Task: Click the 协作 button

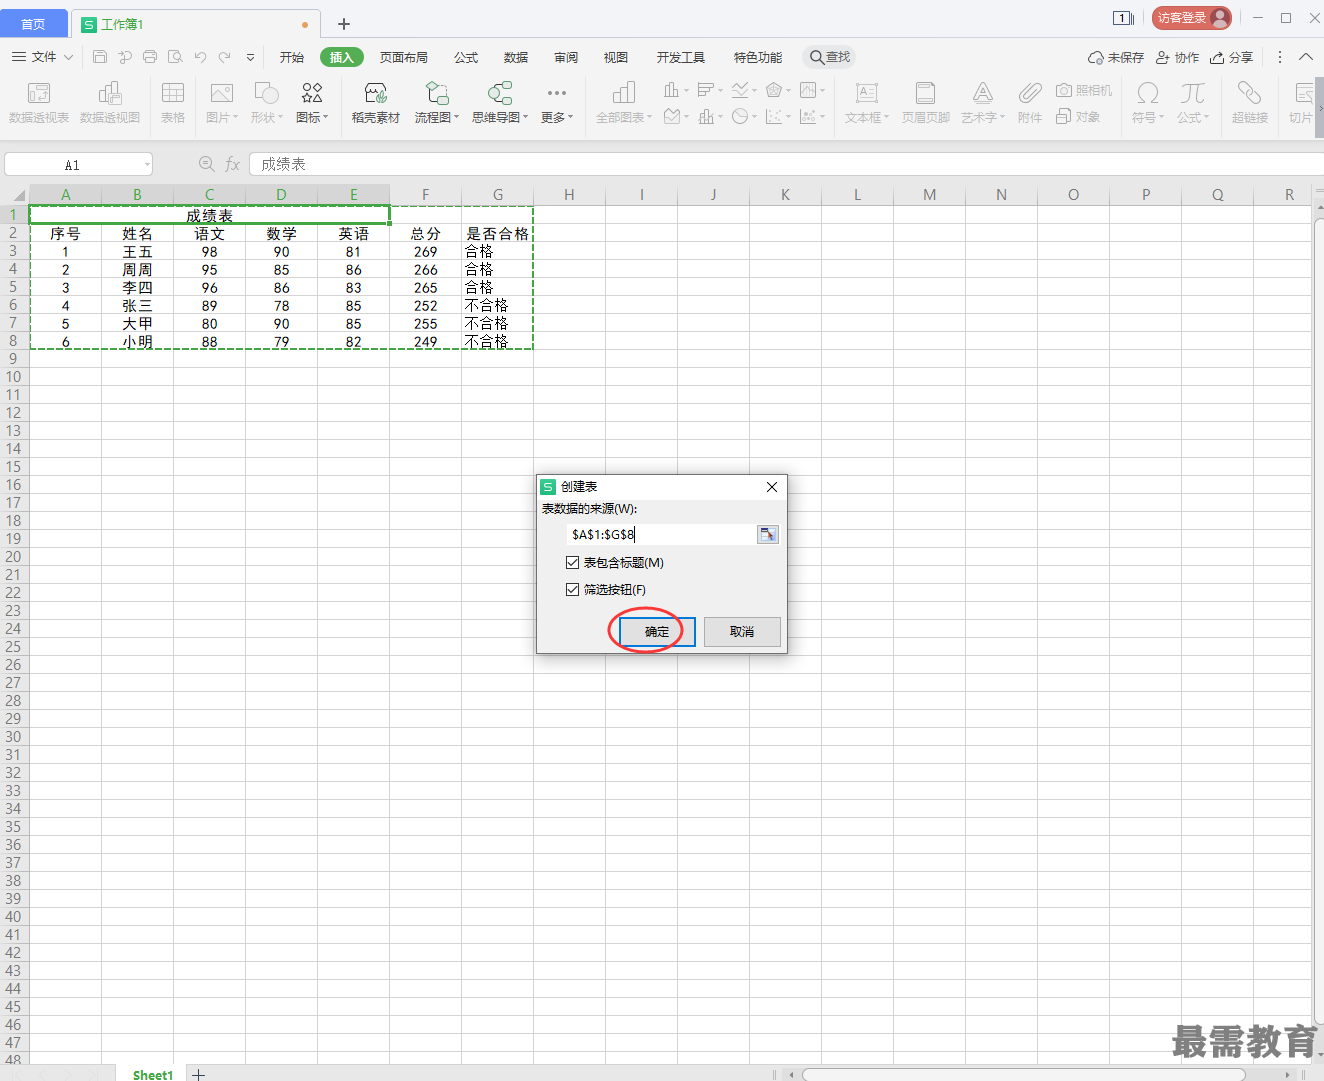Action: (x=1177, y=57)
